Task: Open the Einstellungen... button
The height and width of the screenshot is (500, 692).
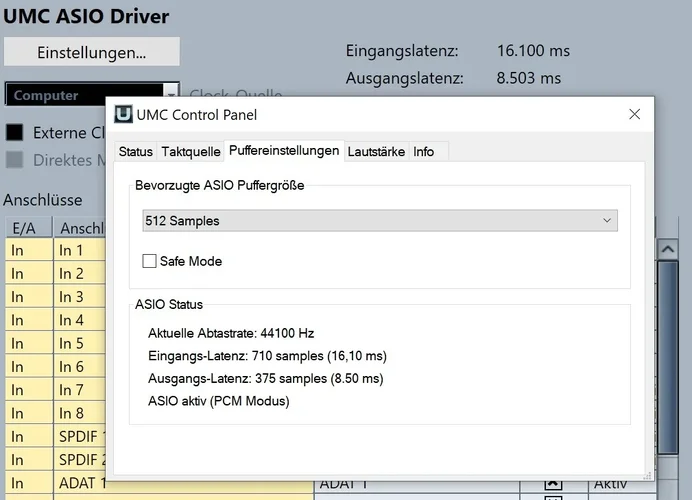Action: pyautogui.click(x=92, y=52)
